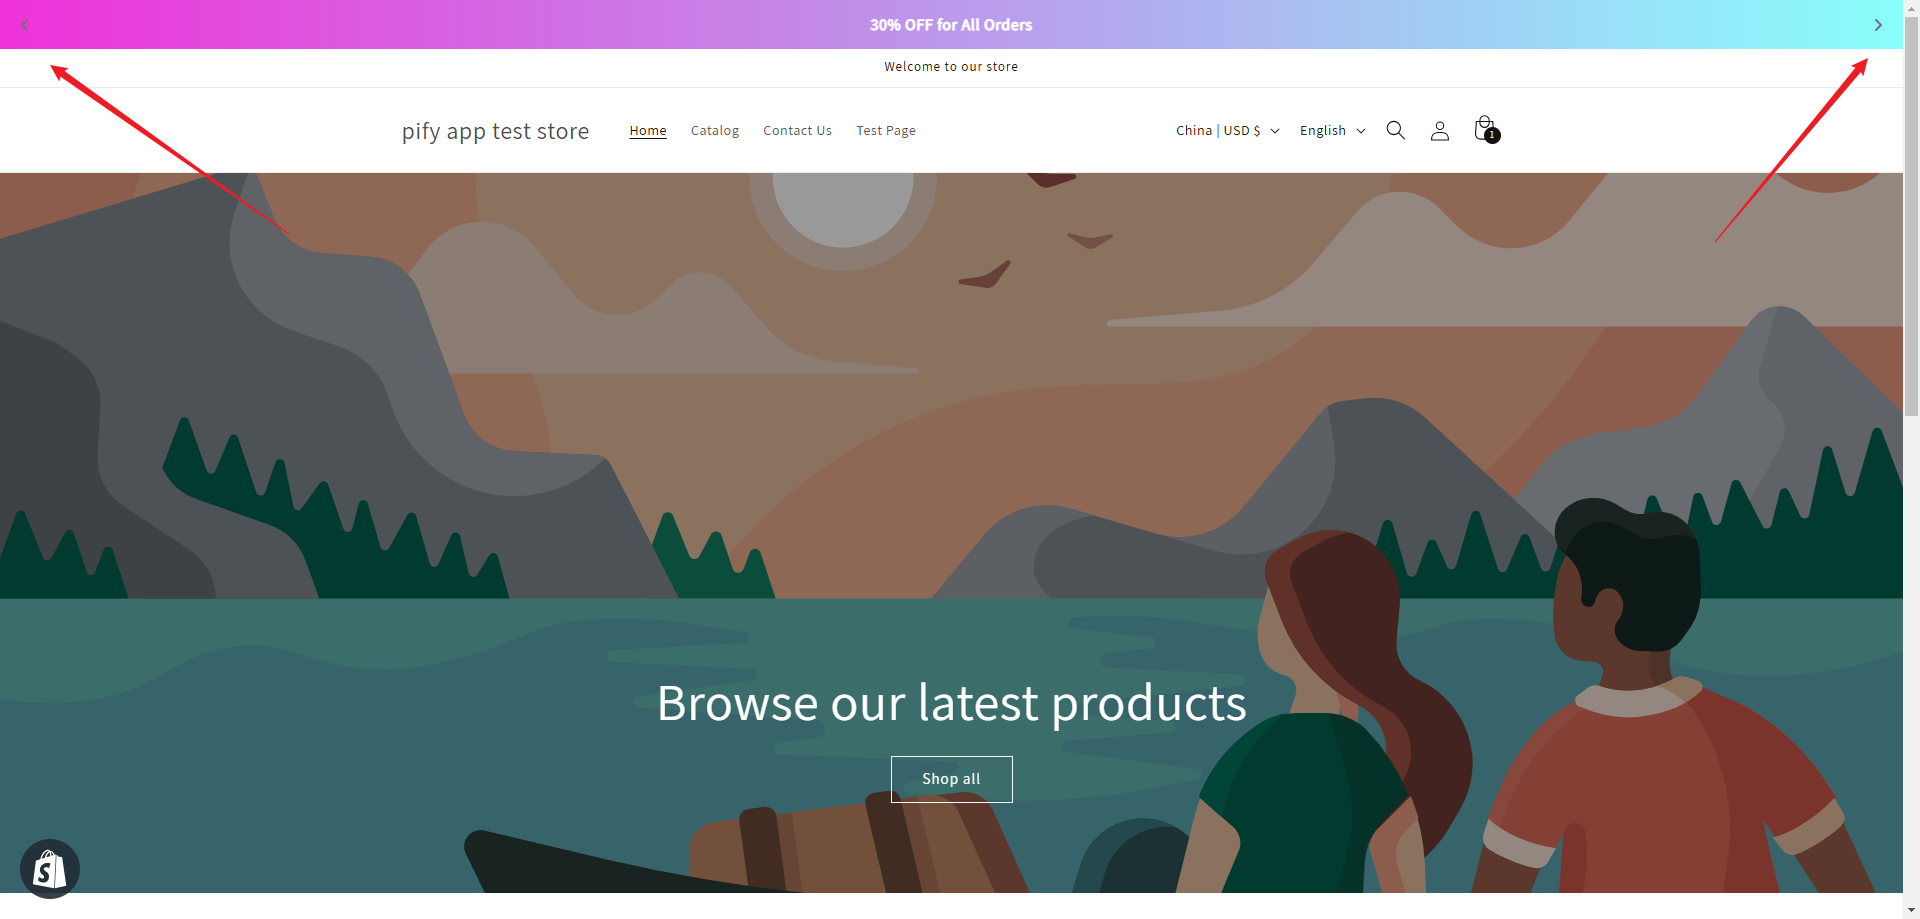
Task: Expand the English language selector
Action: point(1332,131)
